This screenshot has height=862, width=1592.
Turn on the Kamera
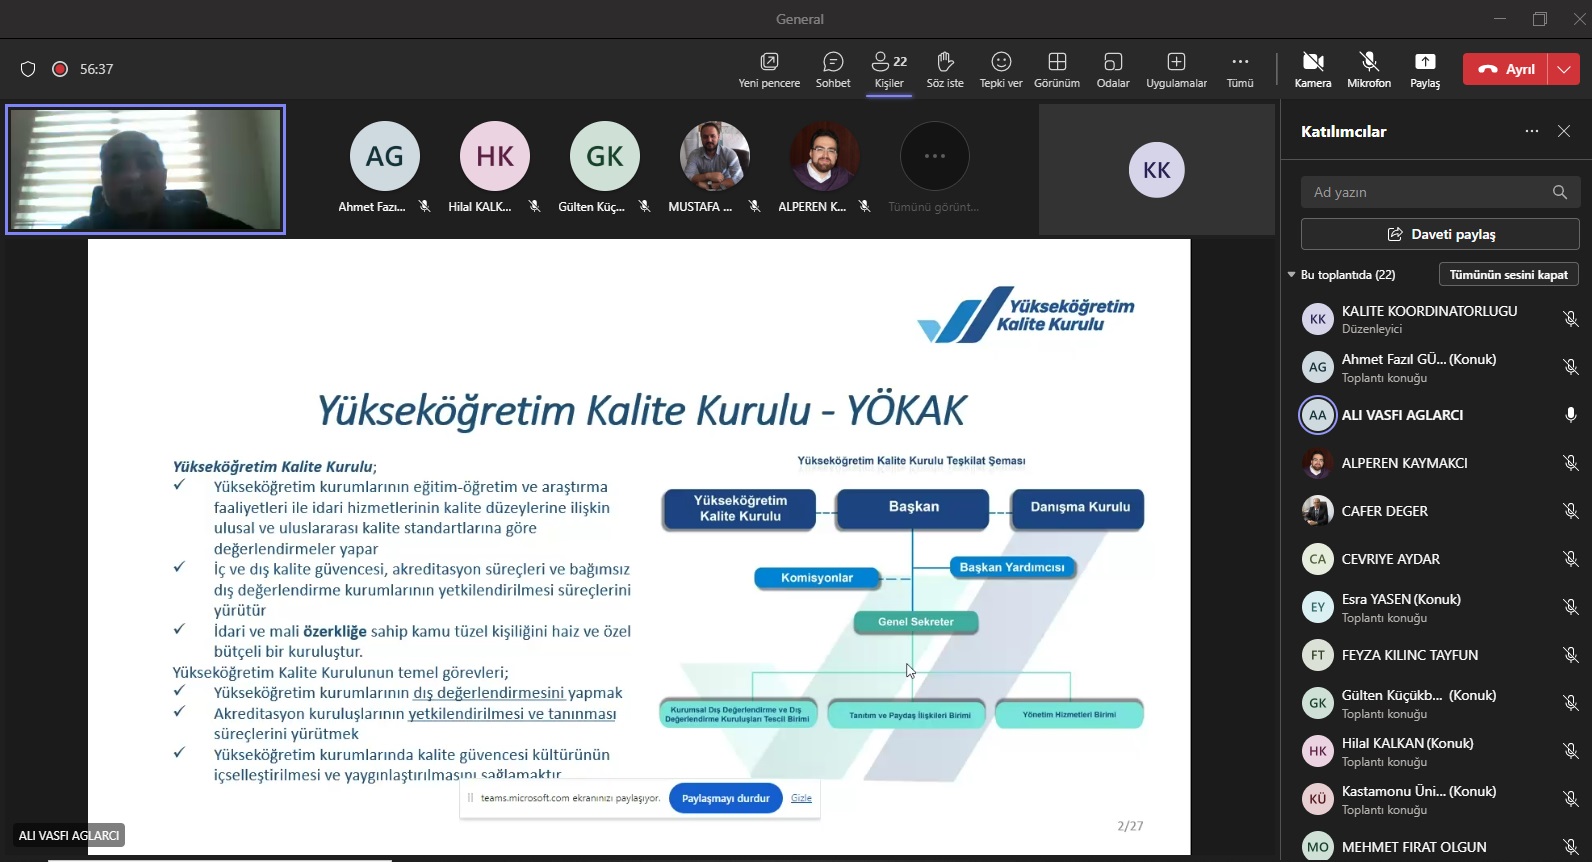point(1313,70)
